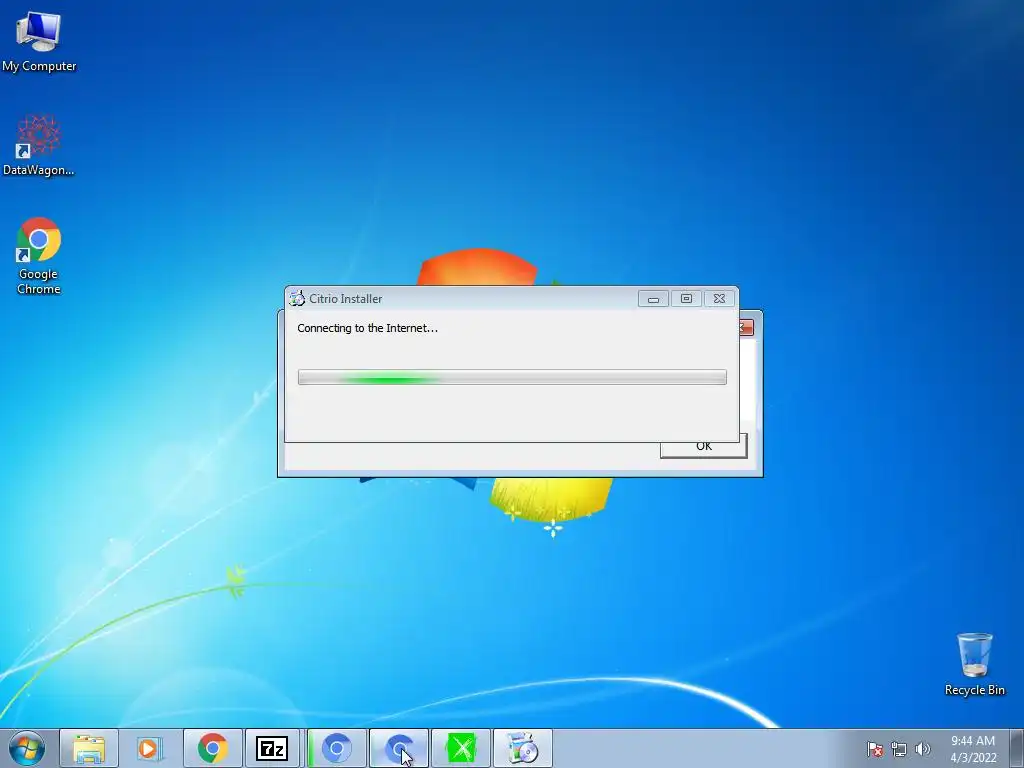Click the Citrio Installer title text
The width and height of the screenshot is (1024, 768).
(x=345, y=299)
